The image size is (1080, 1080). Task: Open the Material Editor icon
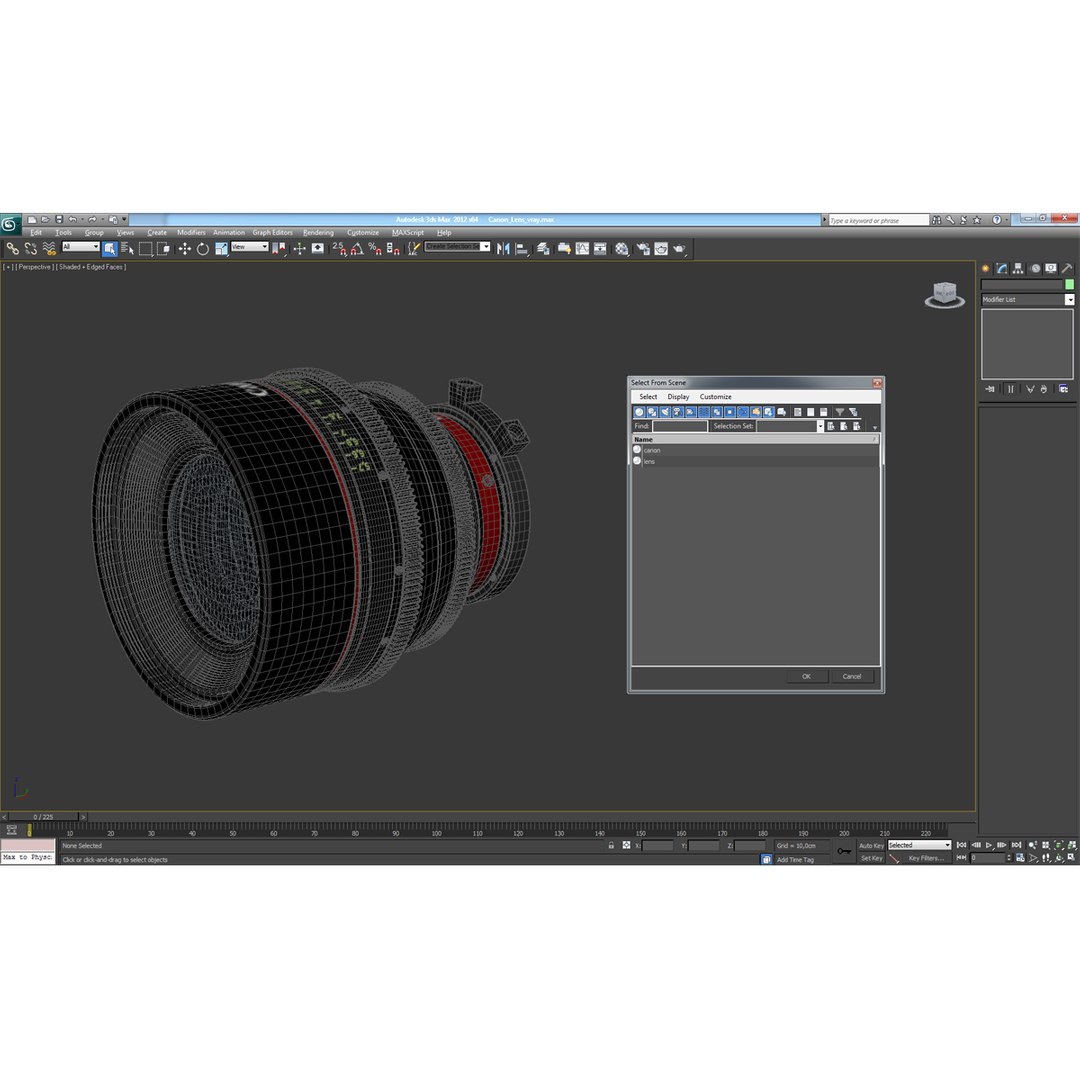point(622,249)
